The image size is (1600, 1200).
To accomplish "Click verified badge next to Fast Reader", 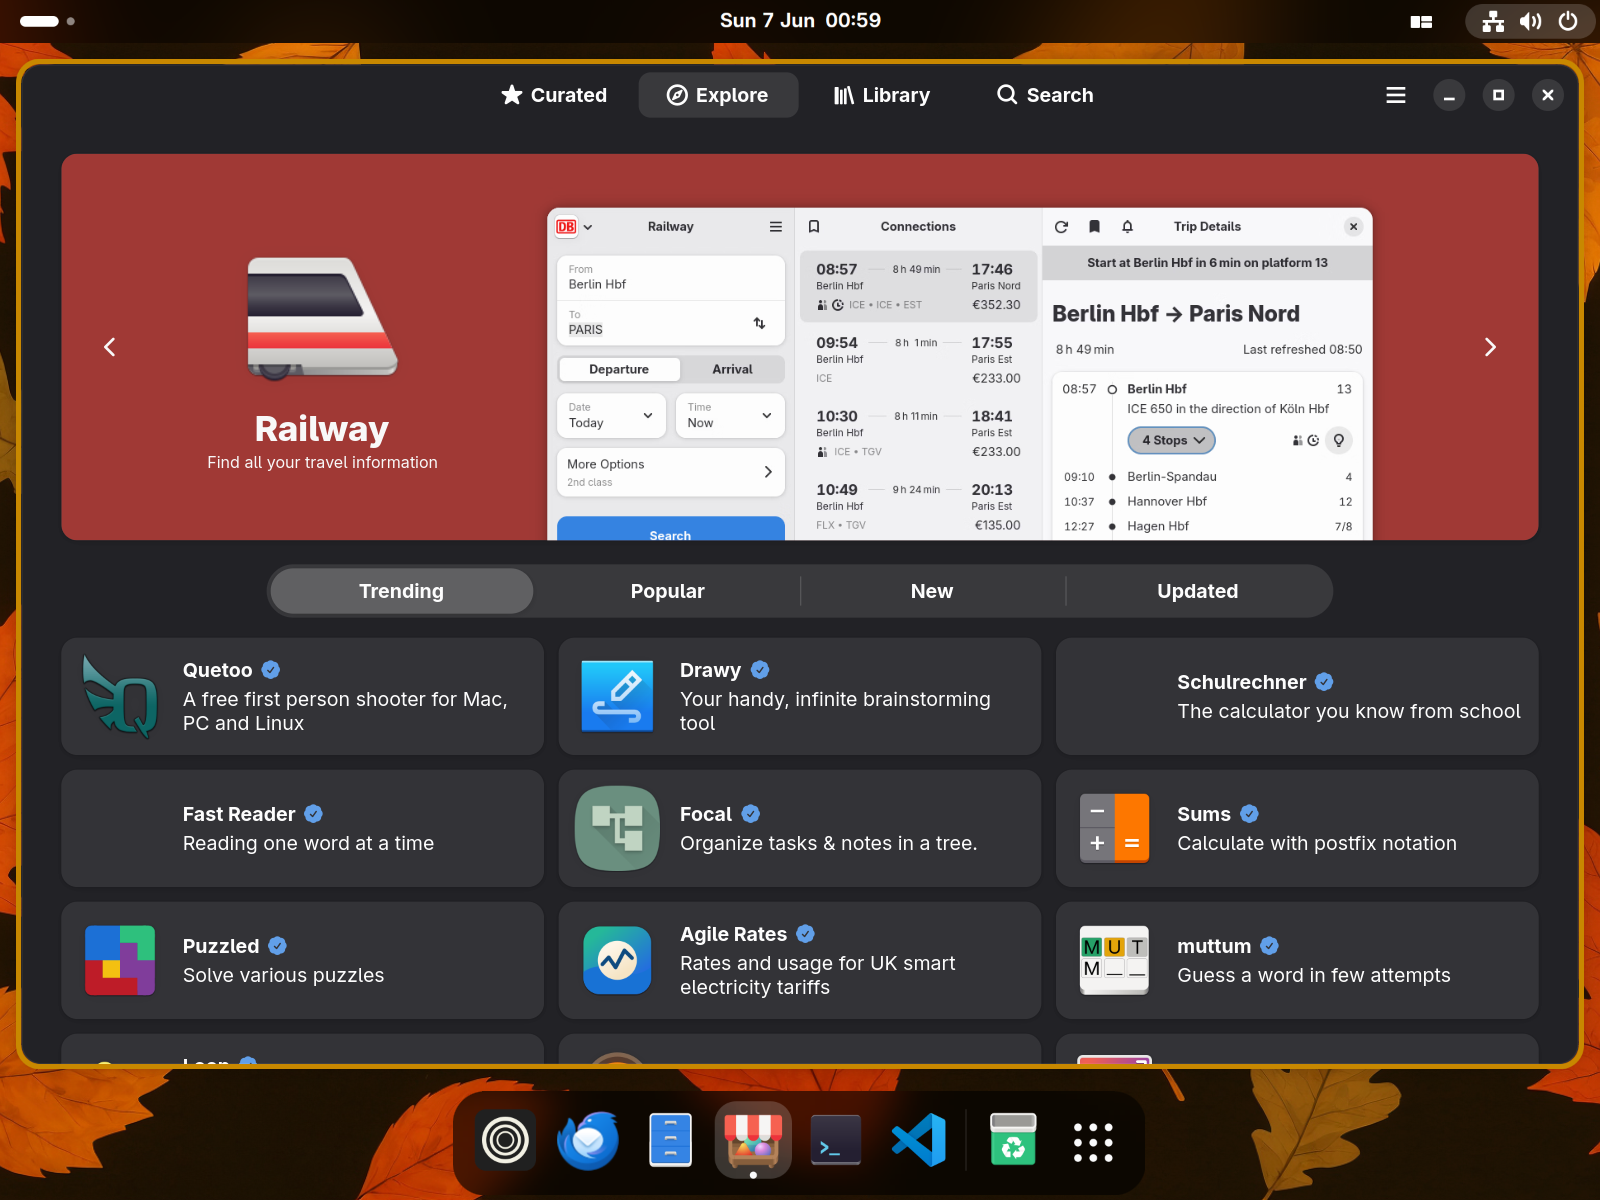I will coord(313,814).
